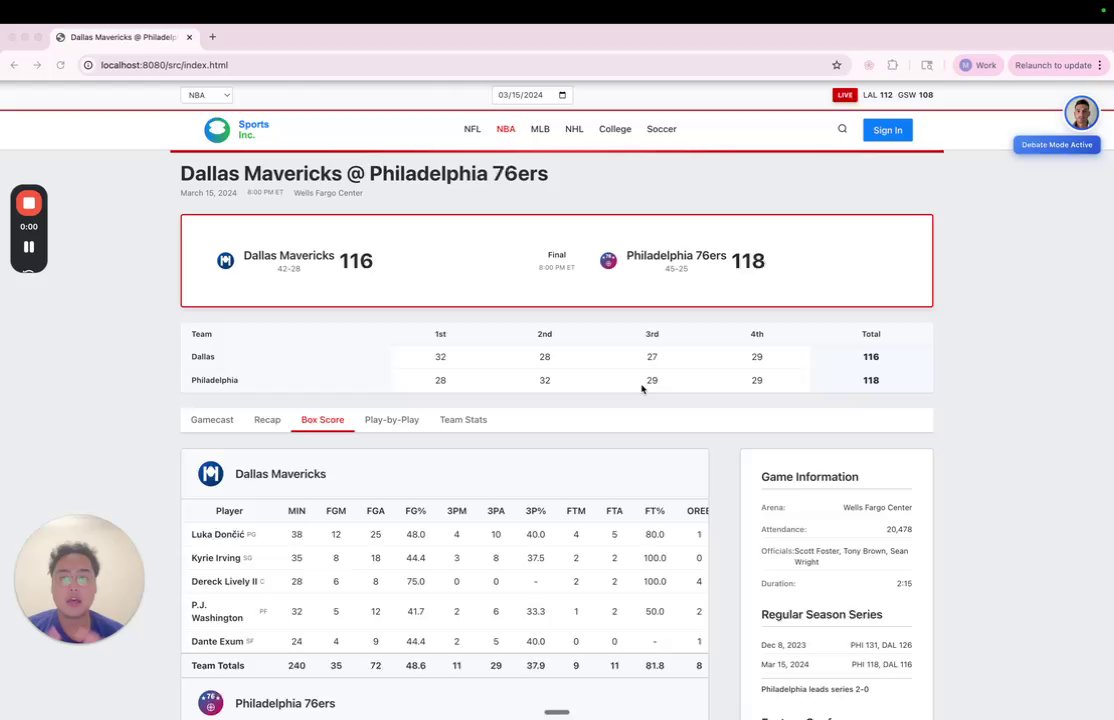Click the address bar URL field
The width and height of the screenshot is (1114, 720).
[x=455, y=65]
